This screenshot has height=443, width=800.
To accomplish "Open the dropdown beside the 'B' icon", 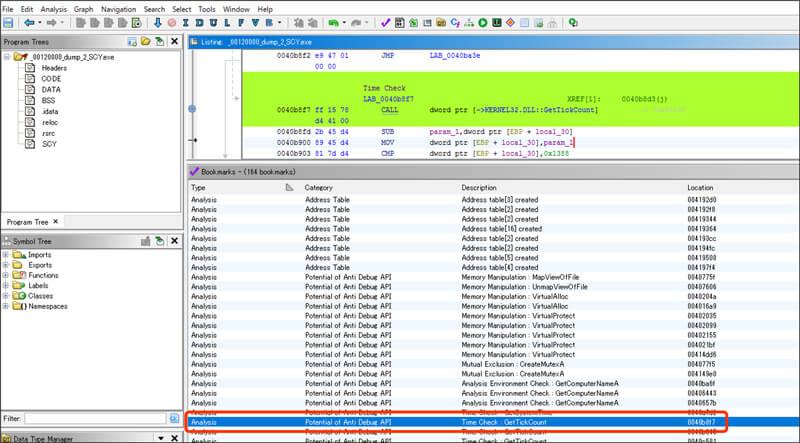I will [x=280, y=23].
